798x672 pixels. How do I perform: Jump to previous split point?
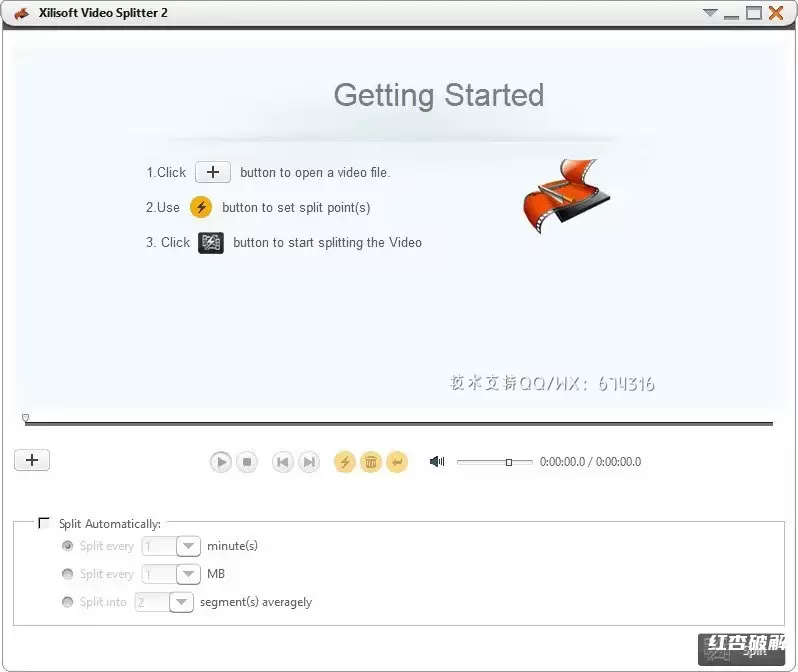282,462
